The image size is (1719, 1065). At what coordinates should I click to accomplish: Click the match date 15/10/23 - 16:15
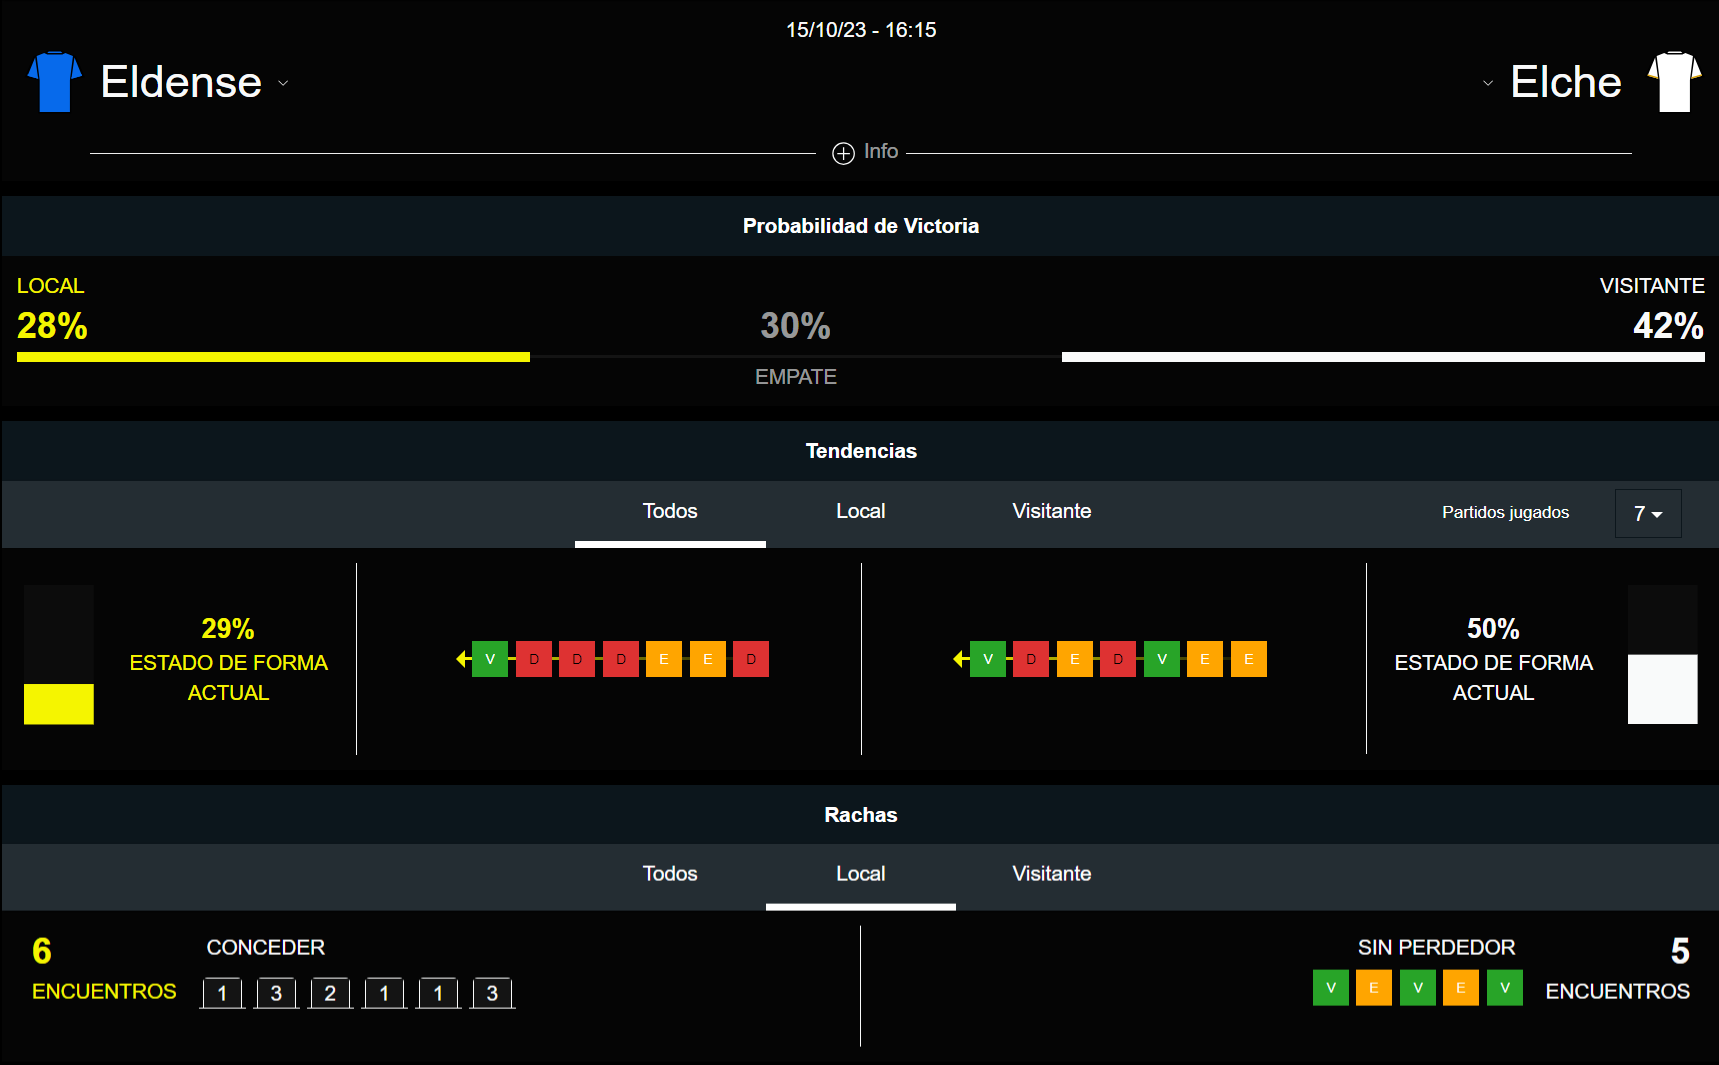click(861, 30)
